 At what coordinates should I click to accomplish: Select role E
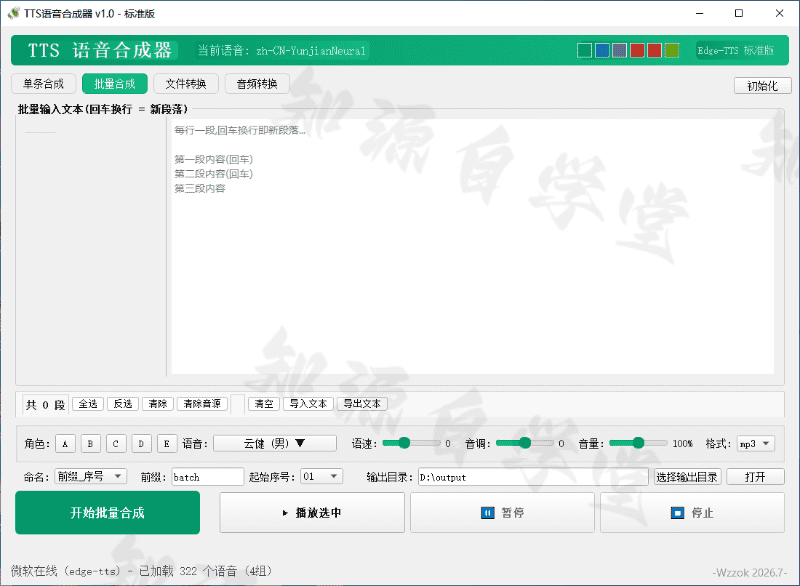(x=167, y=444)
